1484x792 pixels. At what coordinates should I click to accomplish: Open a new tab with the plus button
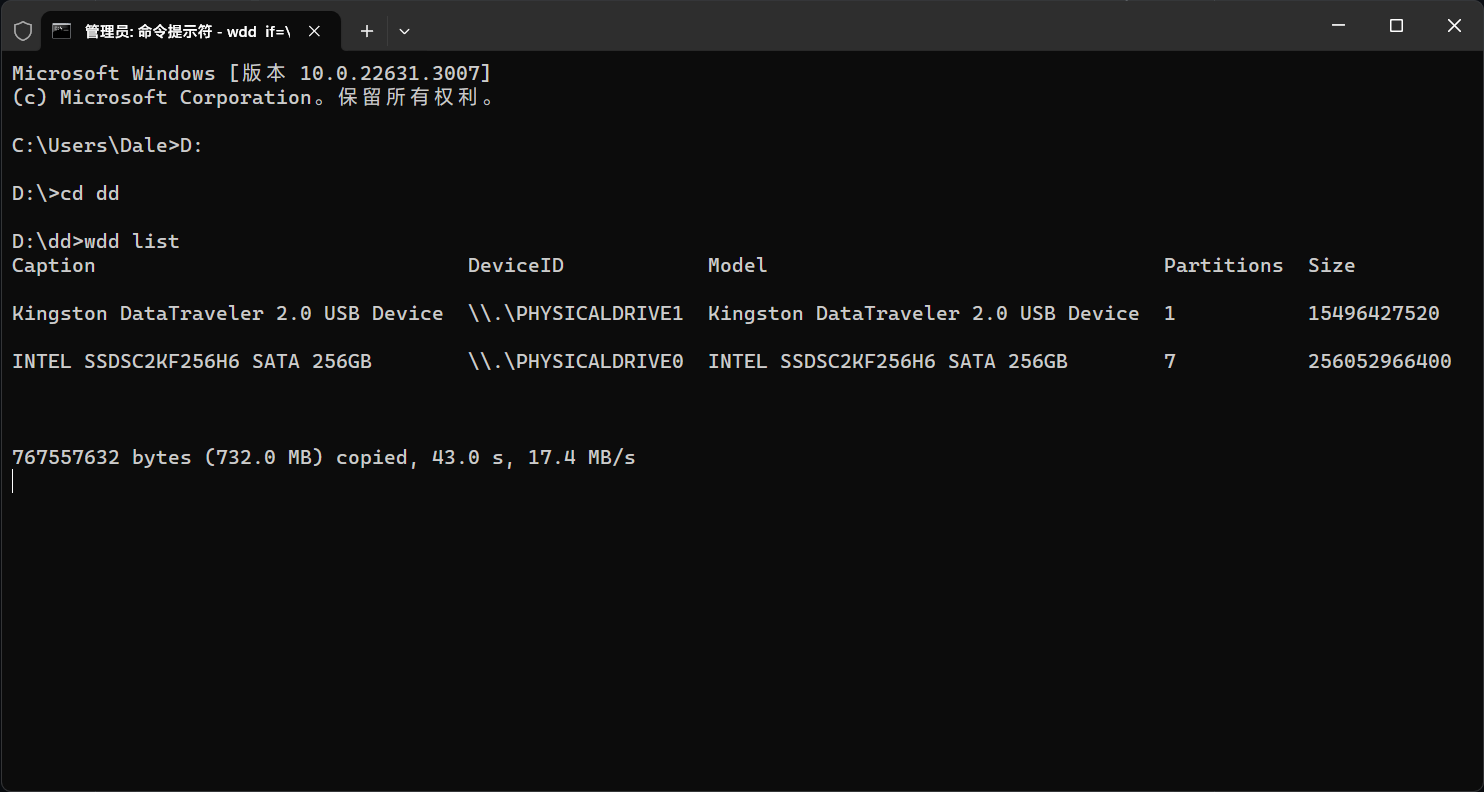[367, 31]
